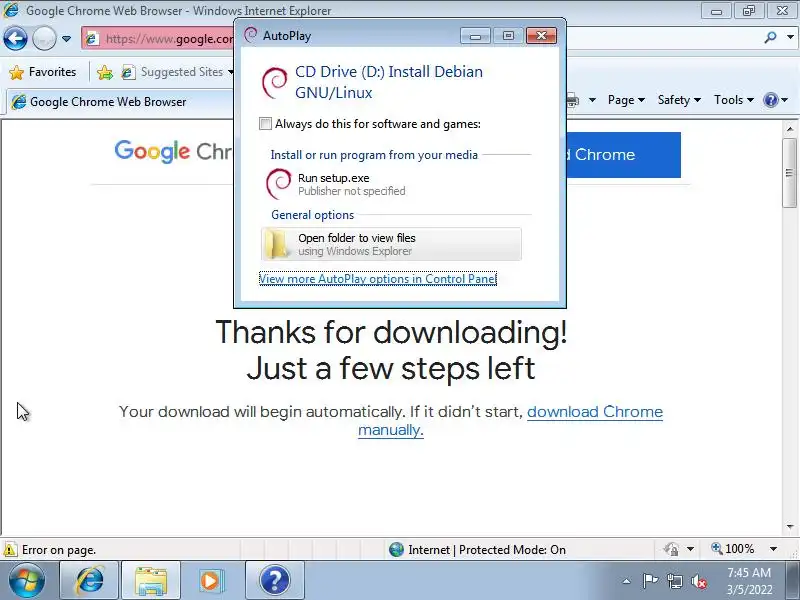
Task: Expand the Help dropdown arrow
Action: (x=785, y=100)
